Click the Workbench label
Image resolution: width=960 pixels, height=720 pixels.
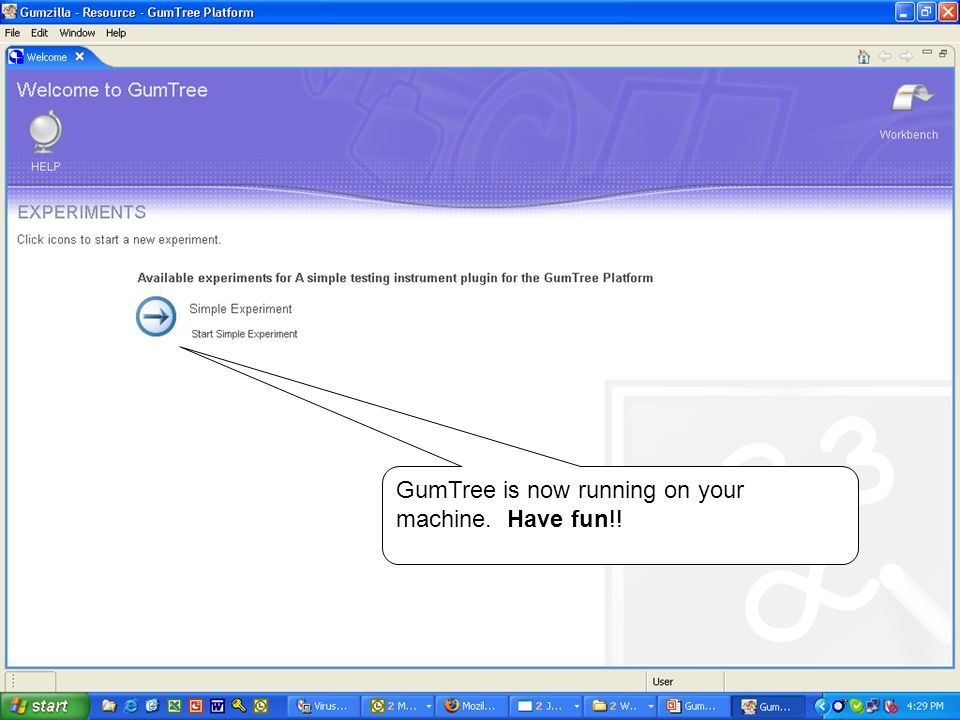(x=909, y=135)
